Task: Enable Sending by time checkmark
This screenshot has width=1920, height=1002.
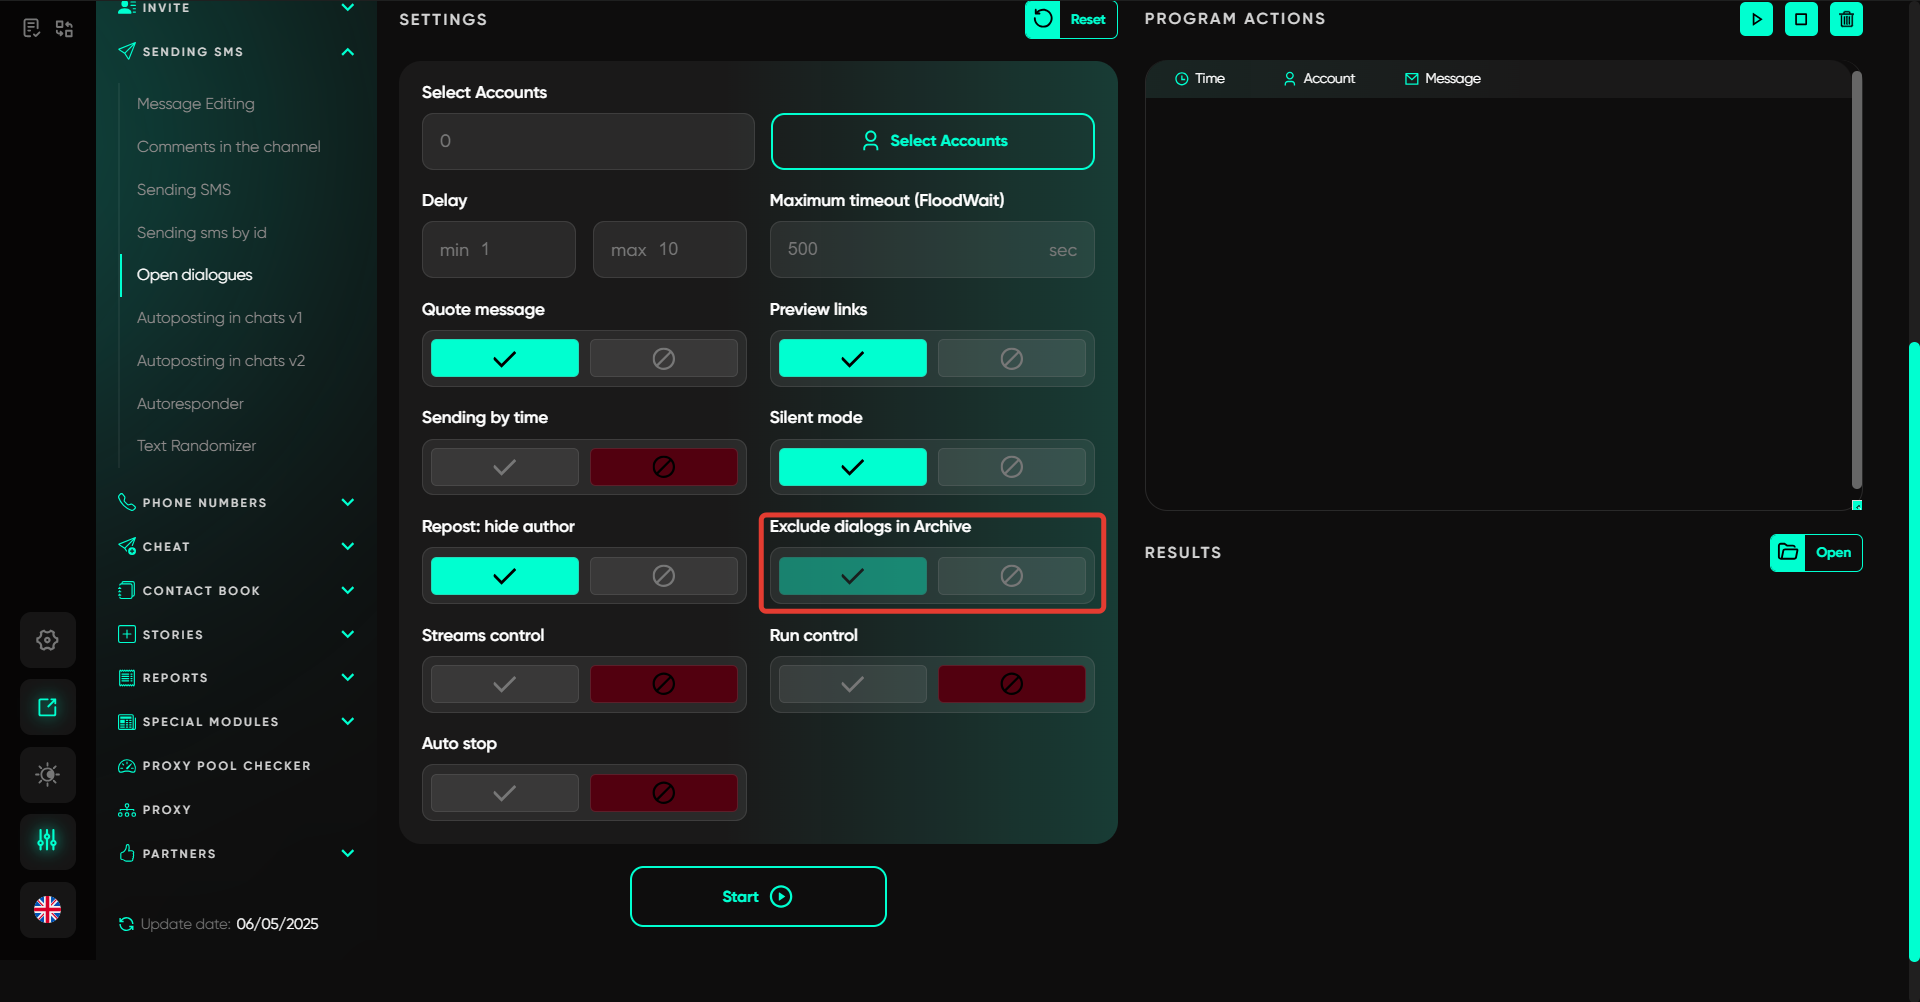Action: (505, 467)
